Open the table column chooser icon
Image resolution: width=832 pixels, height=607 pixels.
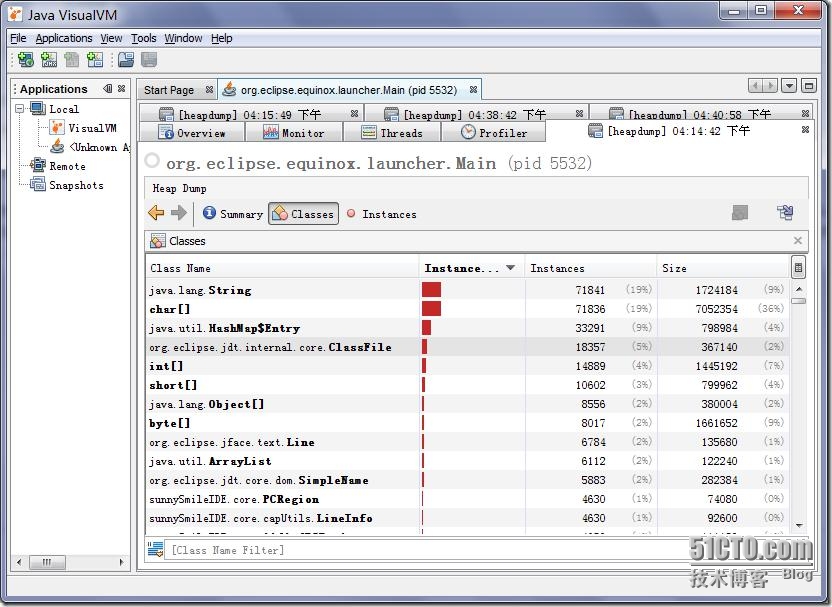pos(798,267)
